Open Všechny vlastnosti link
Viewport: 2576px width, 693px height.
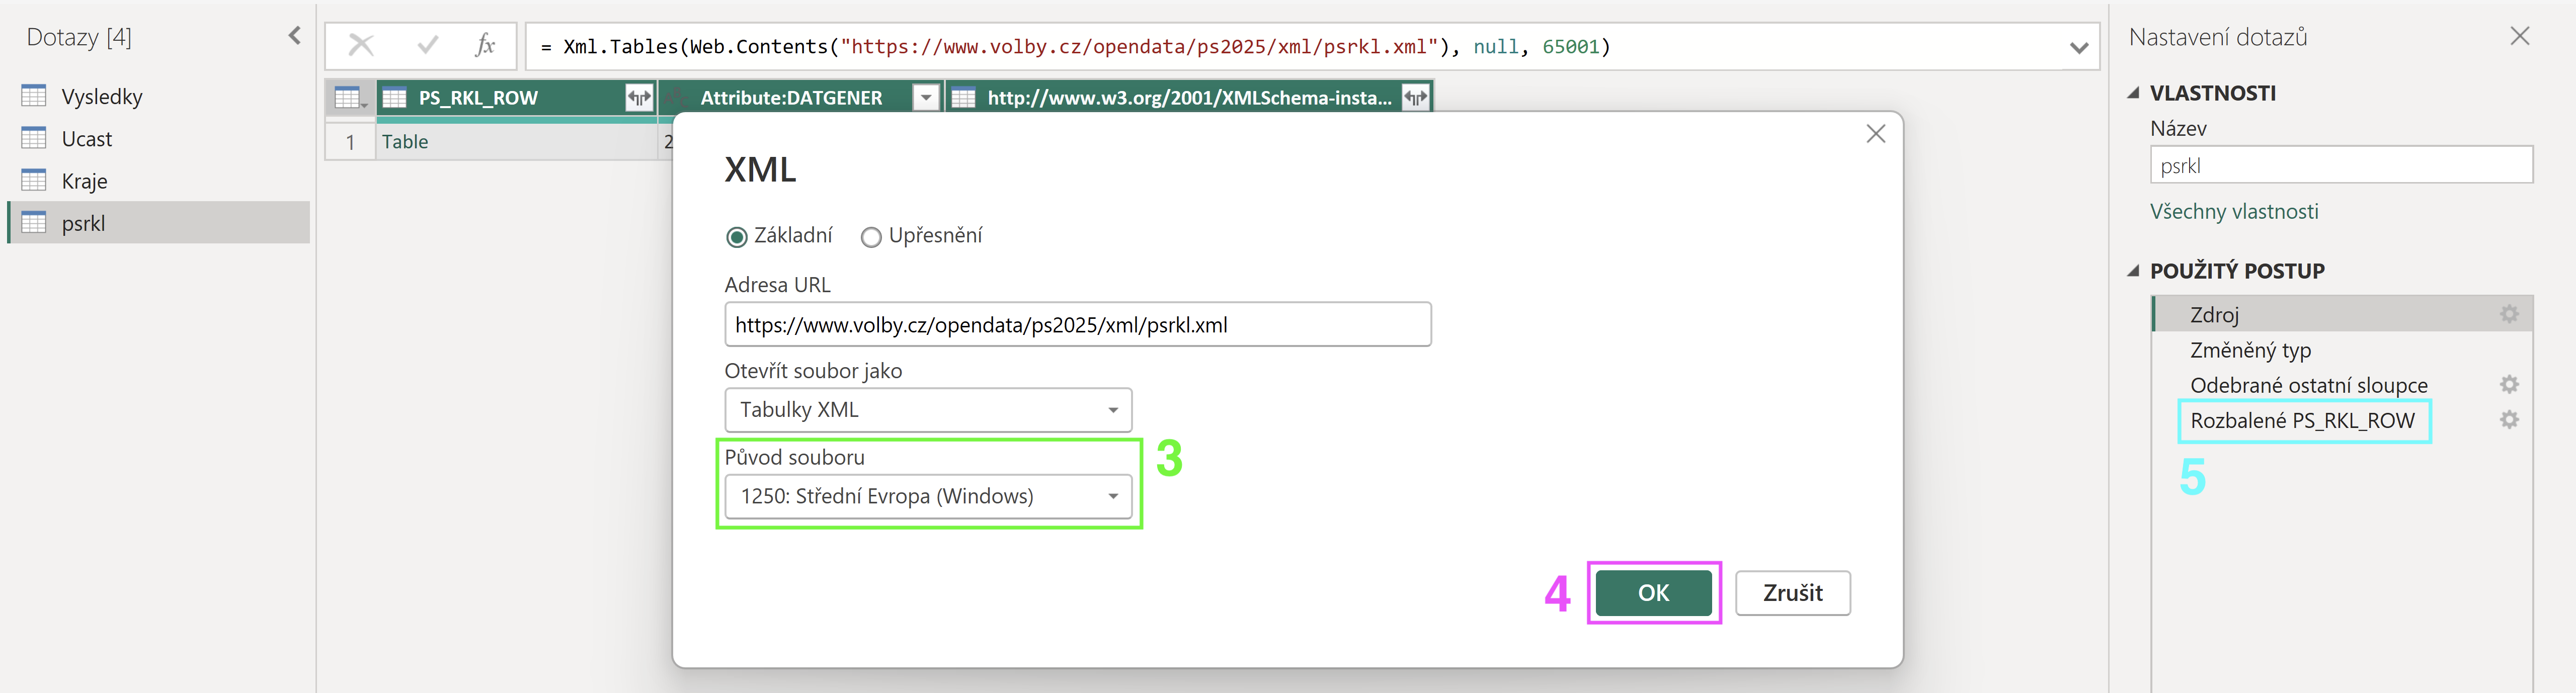[x=2234, y=211]
